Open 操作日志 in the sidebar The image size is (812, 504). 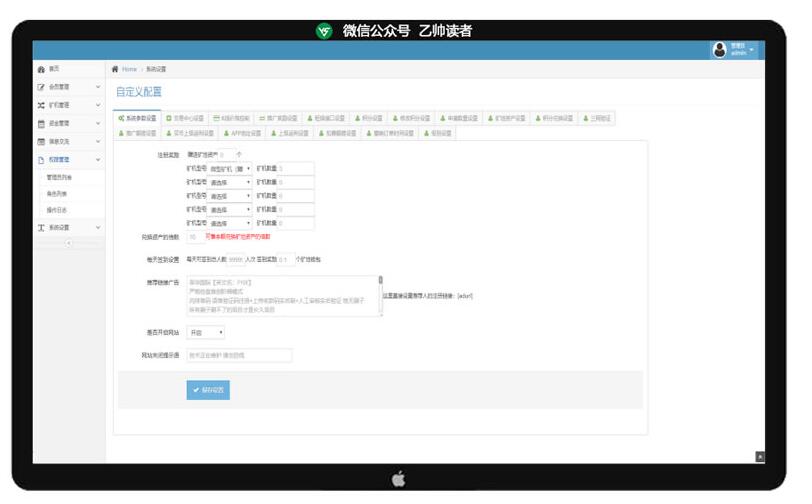click(x=56, y=210)
